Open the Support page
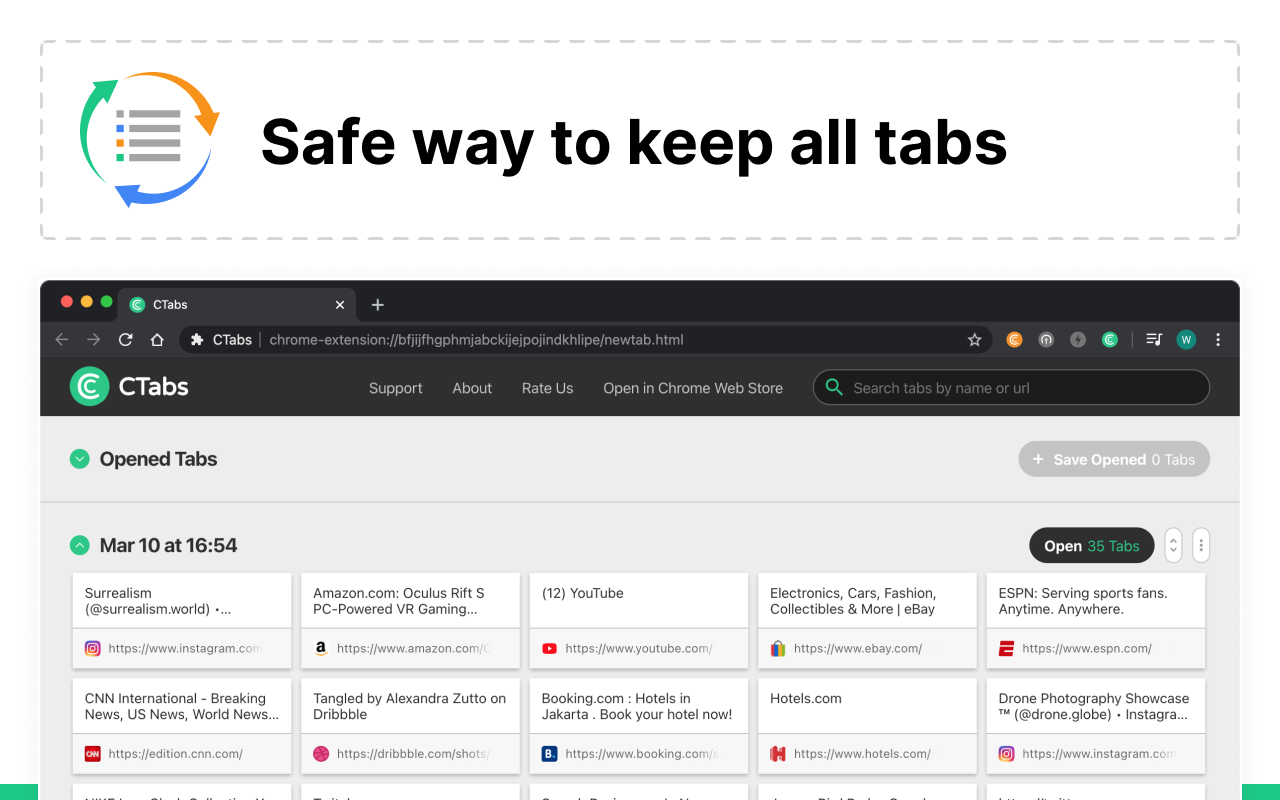1280x800 pixels. click(x=395, y=388)
